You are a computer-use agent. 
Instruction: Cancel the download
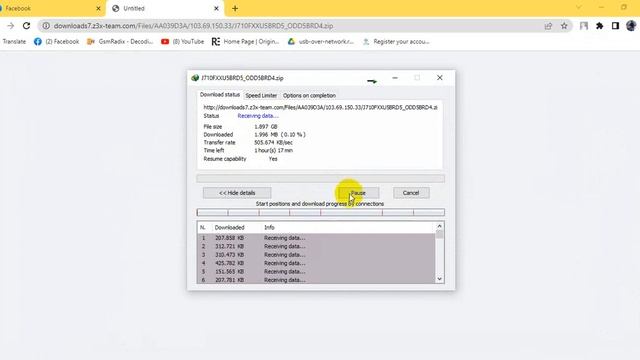coord(411,193)
